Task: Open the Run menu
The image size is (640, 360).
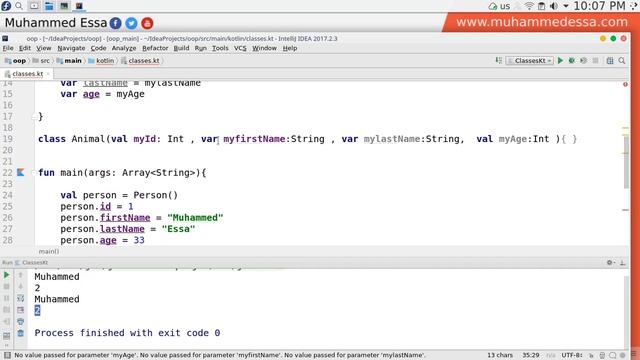Action: click(200, 48)
